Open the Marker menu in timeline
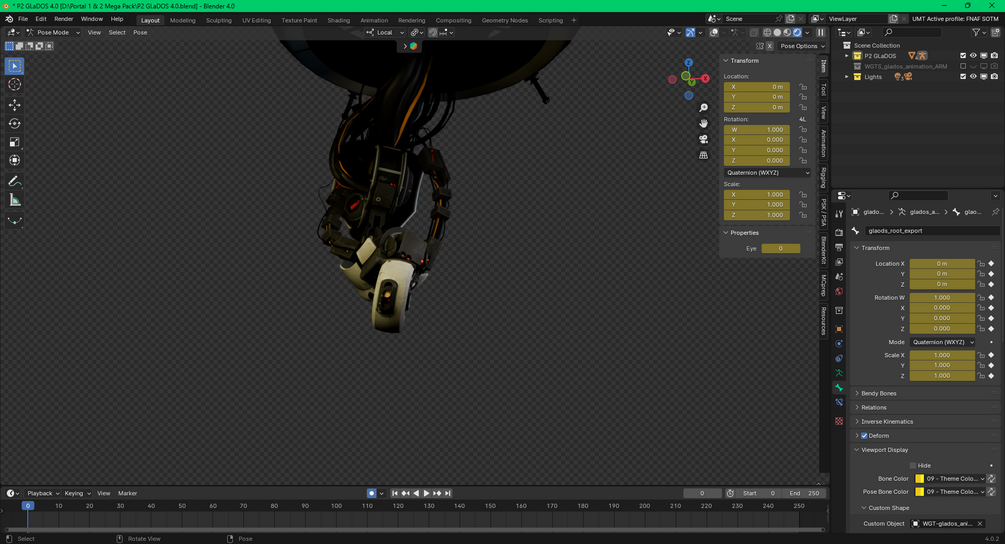 pyautogui.click(x=128, y=493)
